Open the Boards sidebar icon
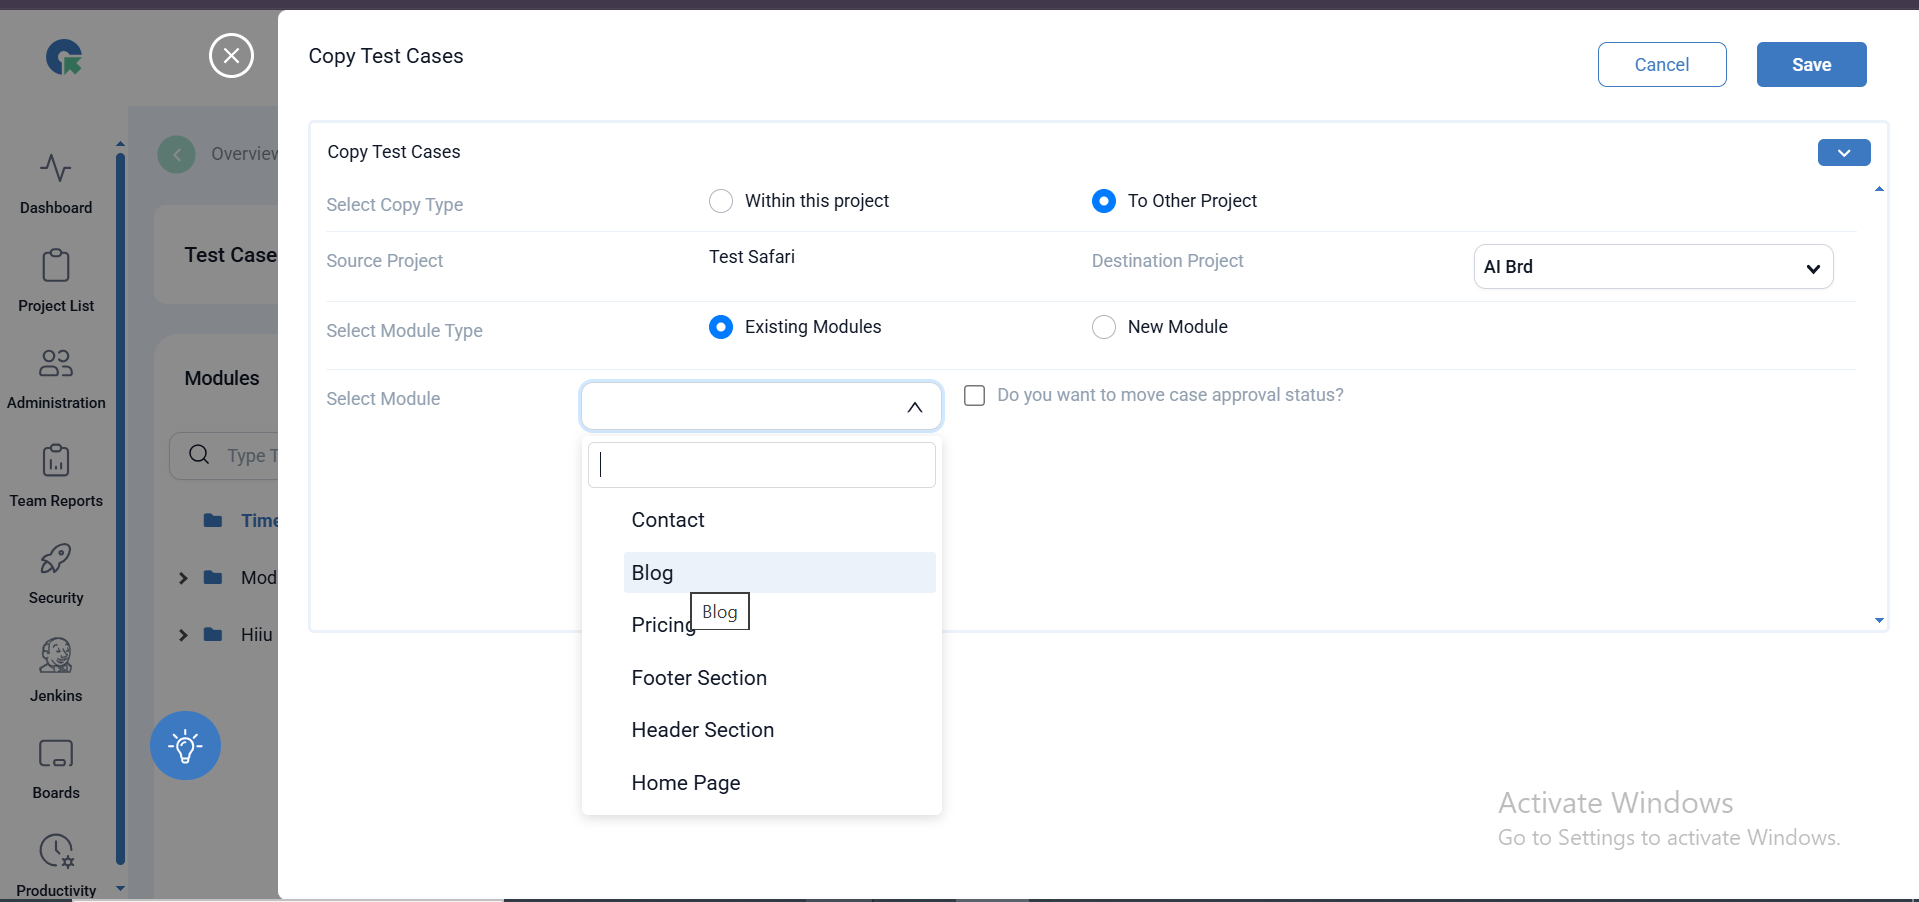 pyautogui.click(x=56, y=754)
